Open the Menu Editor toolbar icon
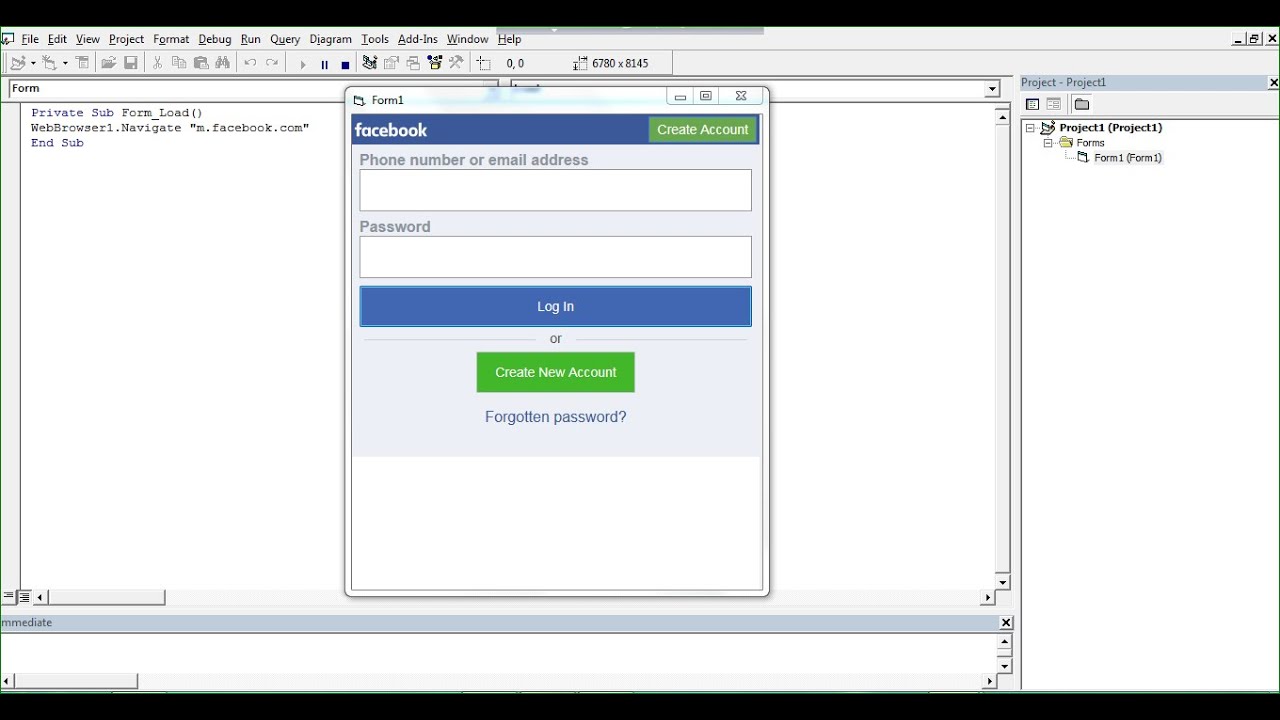Screen dimensions: 1280x720 tap(83, 63)
